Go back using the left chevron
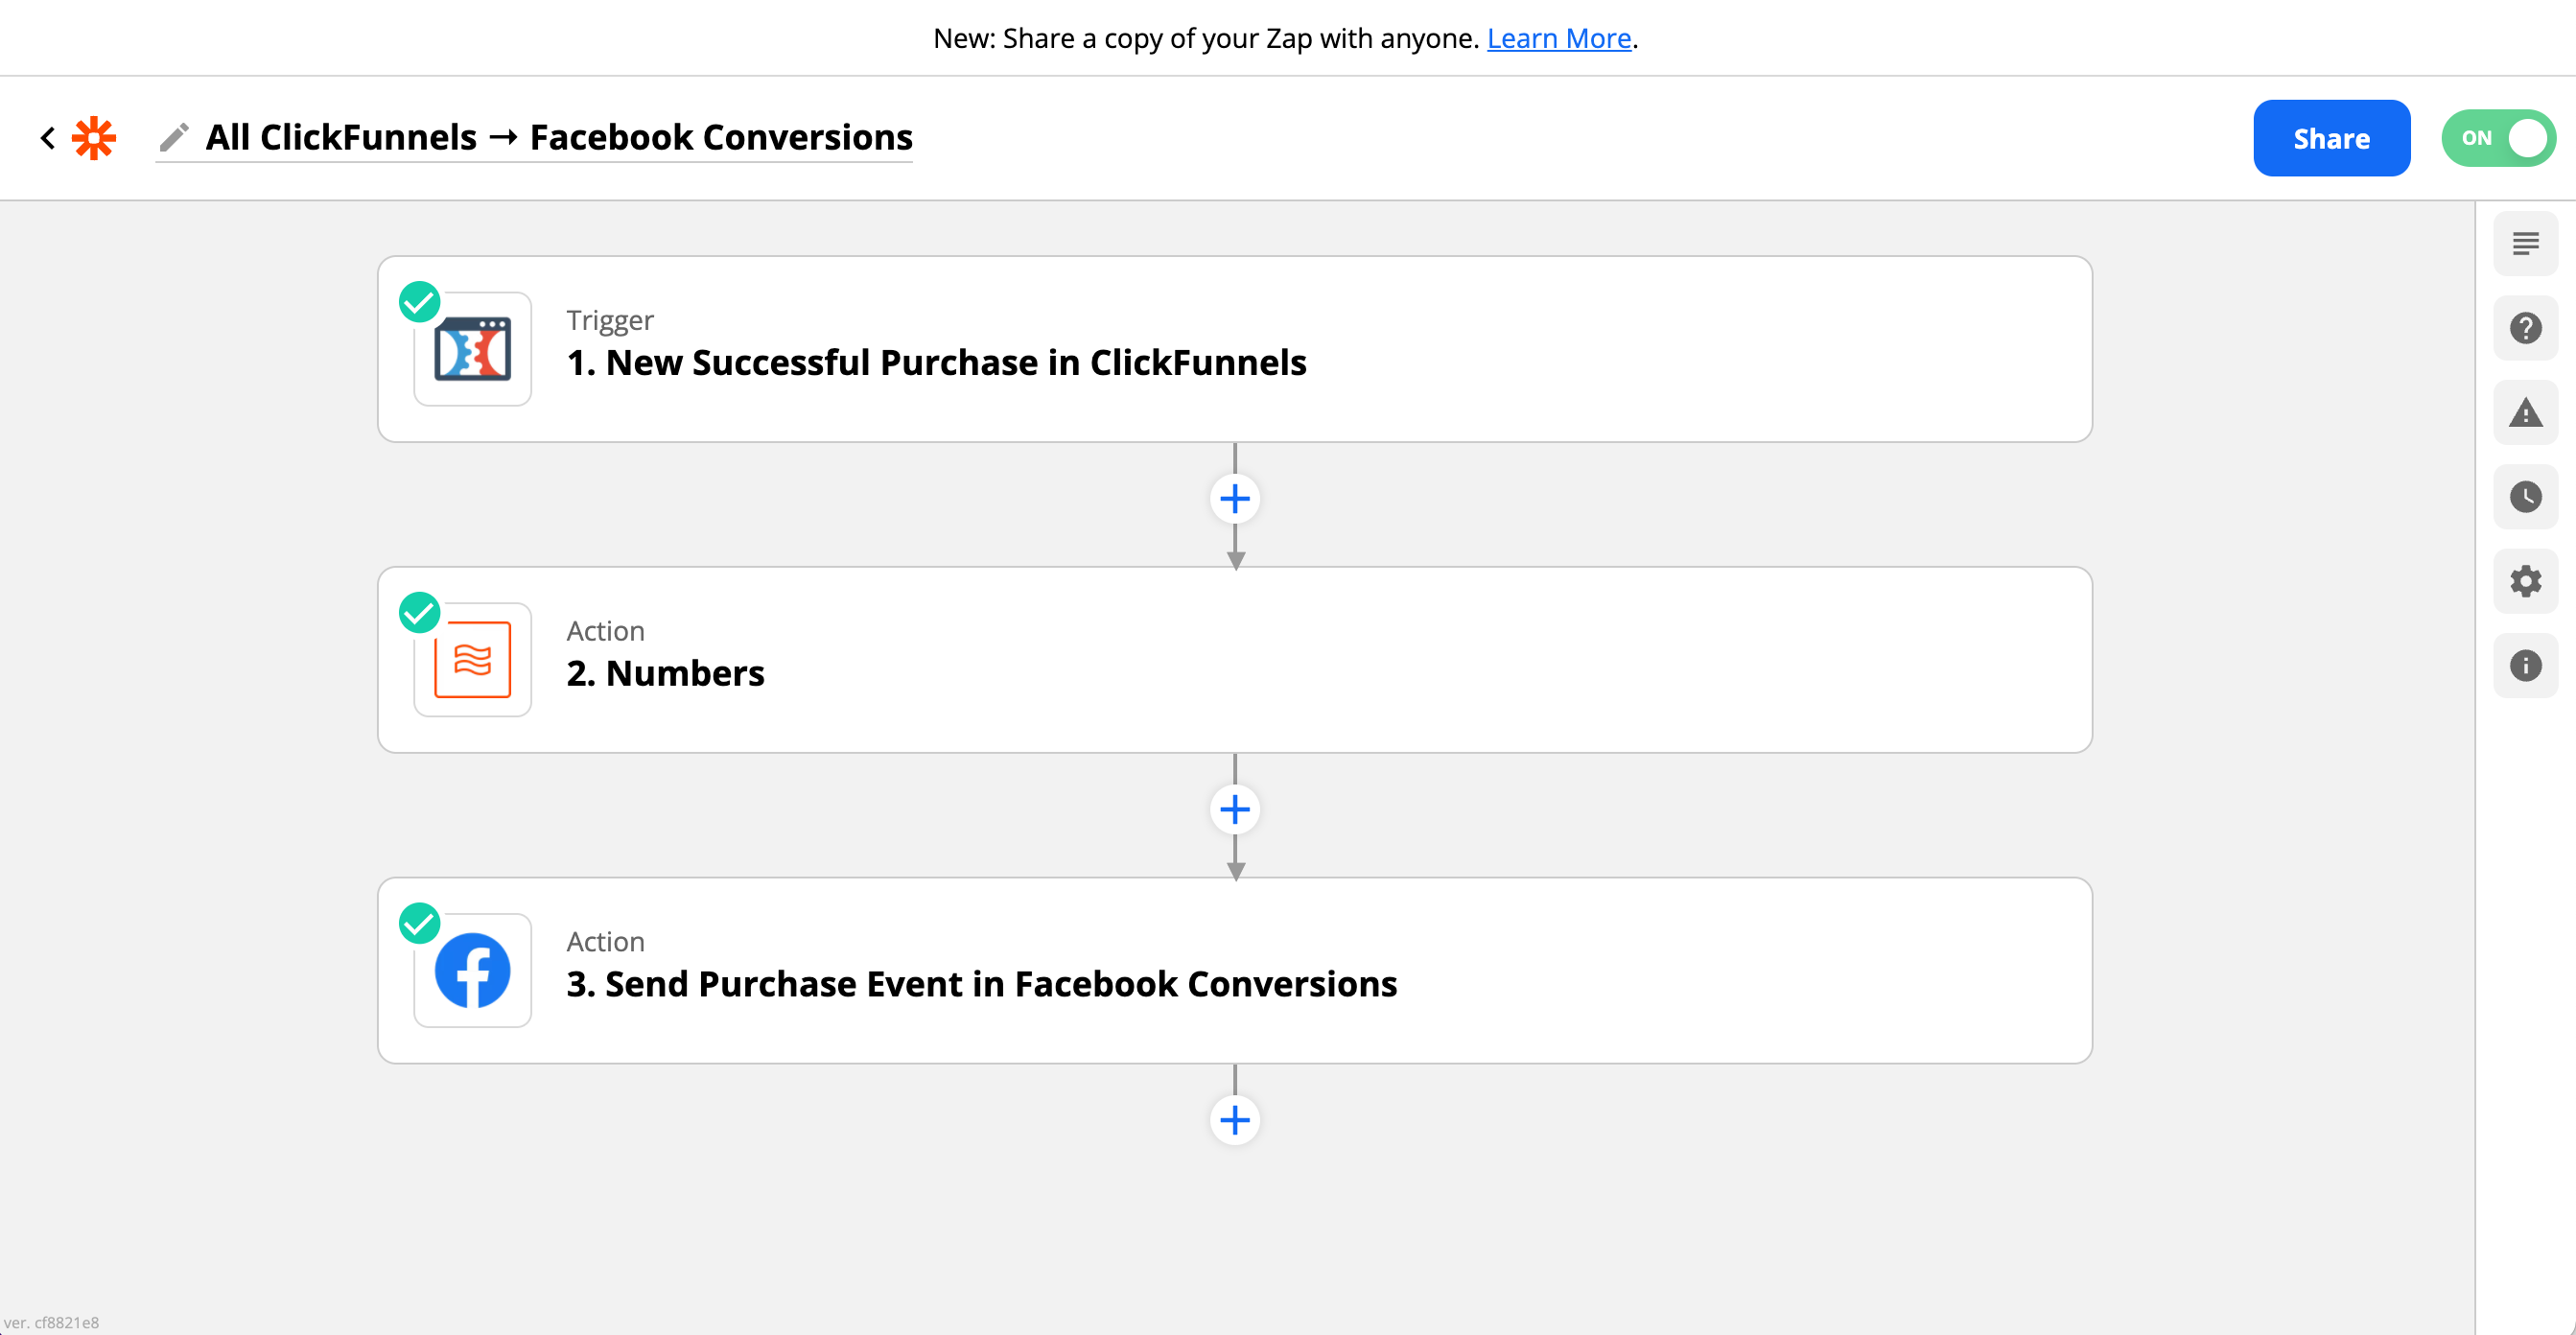This screenshot has width=2576, height=1335. [x=47, y=138]
